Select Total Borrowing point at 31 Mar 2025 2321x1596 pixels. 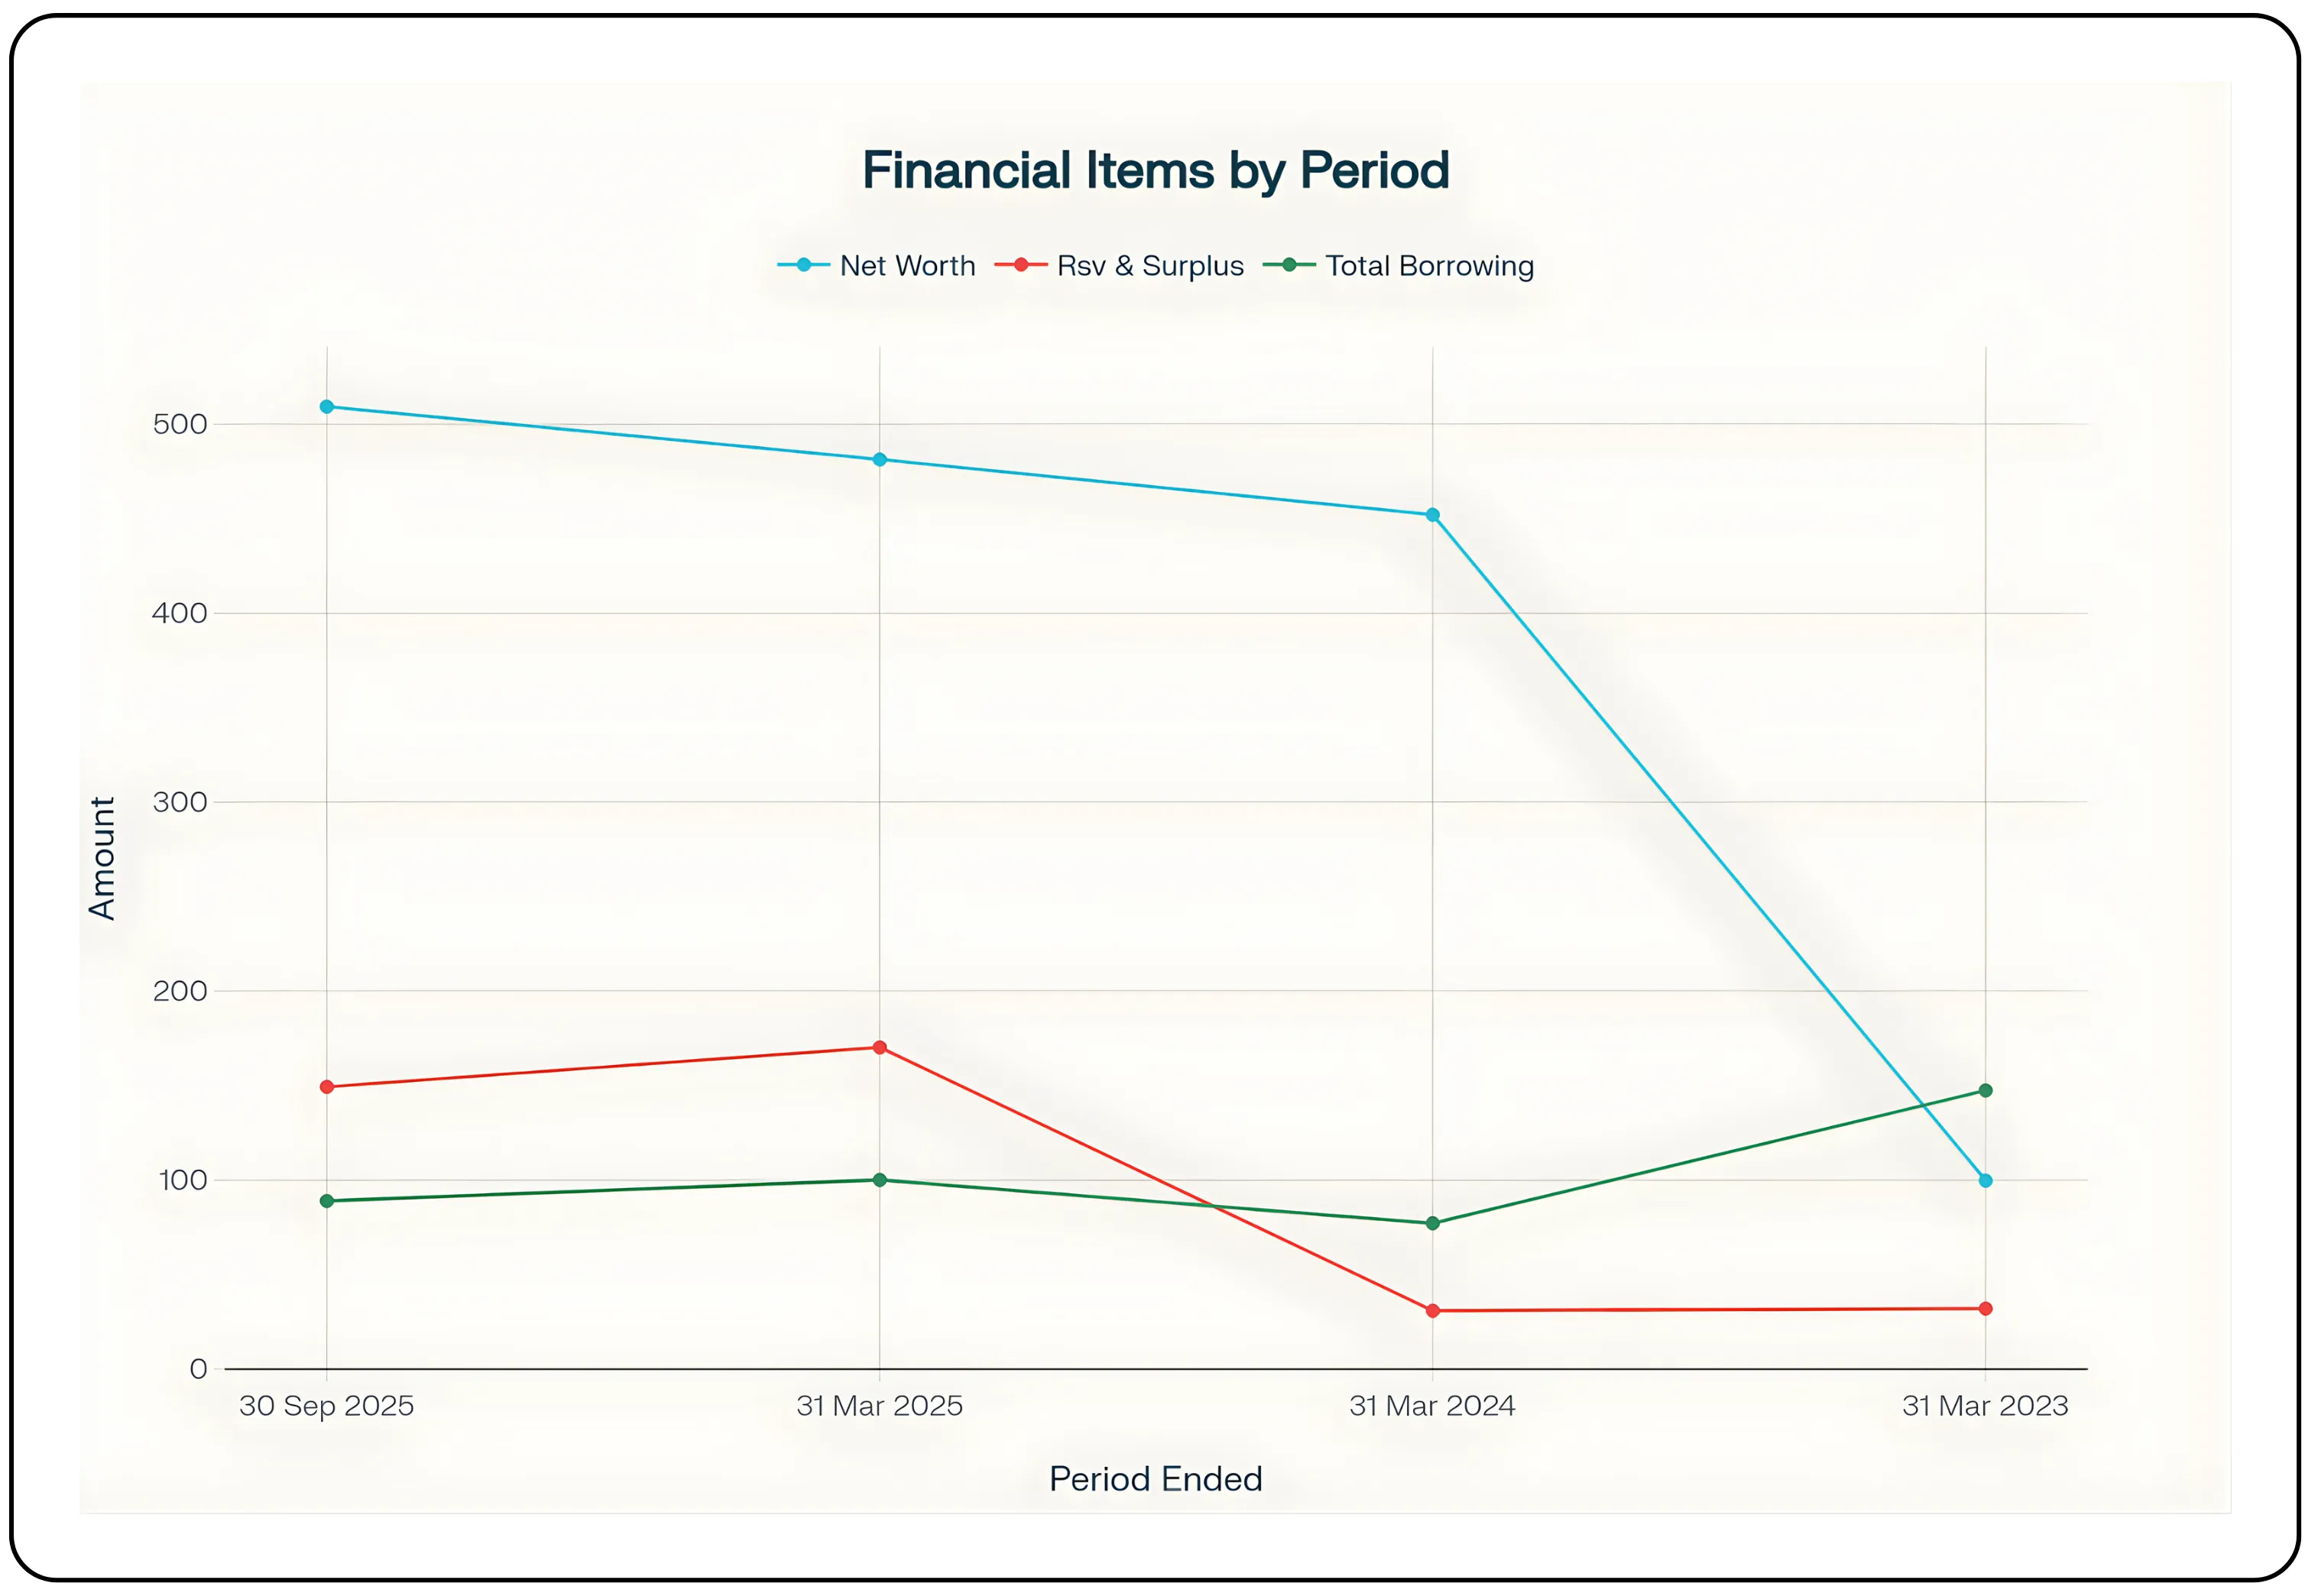[879, 1180]
